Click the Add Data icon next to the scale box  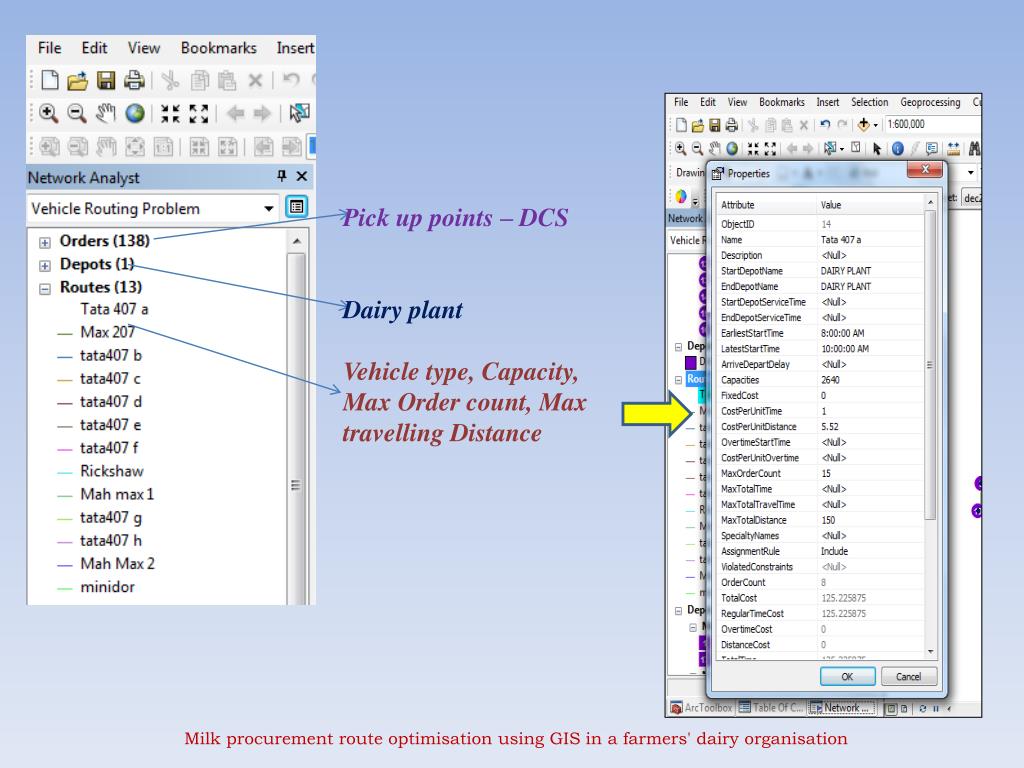tap(863, 124)
